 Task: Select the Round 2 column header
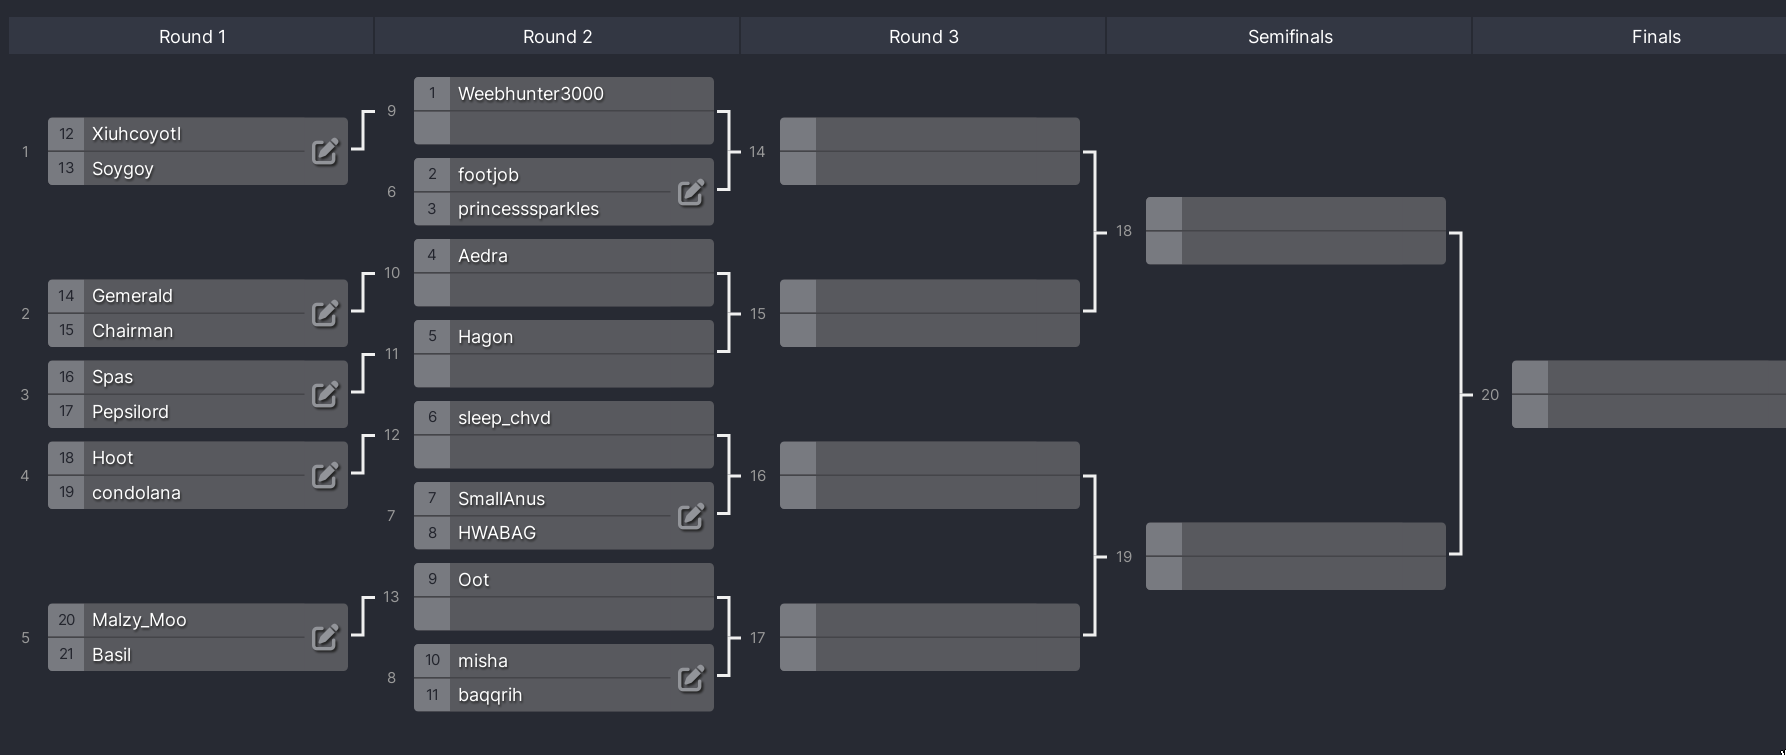[x=557, y=37]
